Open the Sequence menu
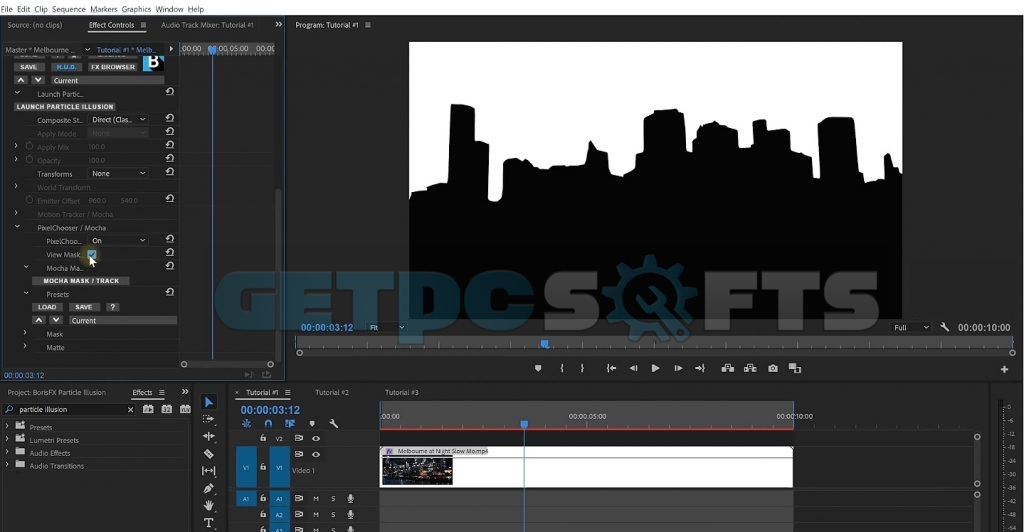1024x532 pixels. (x=69, y=9)
